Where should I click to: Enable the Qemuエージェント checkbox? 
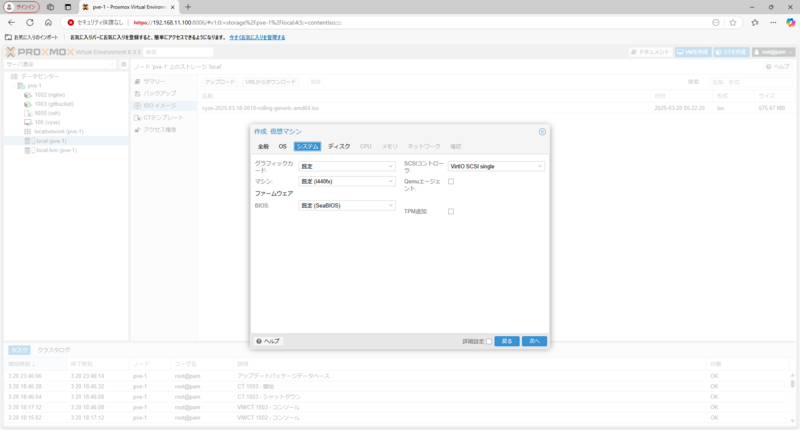click(x=451, y=182)
